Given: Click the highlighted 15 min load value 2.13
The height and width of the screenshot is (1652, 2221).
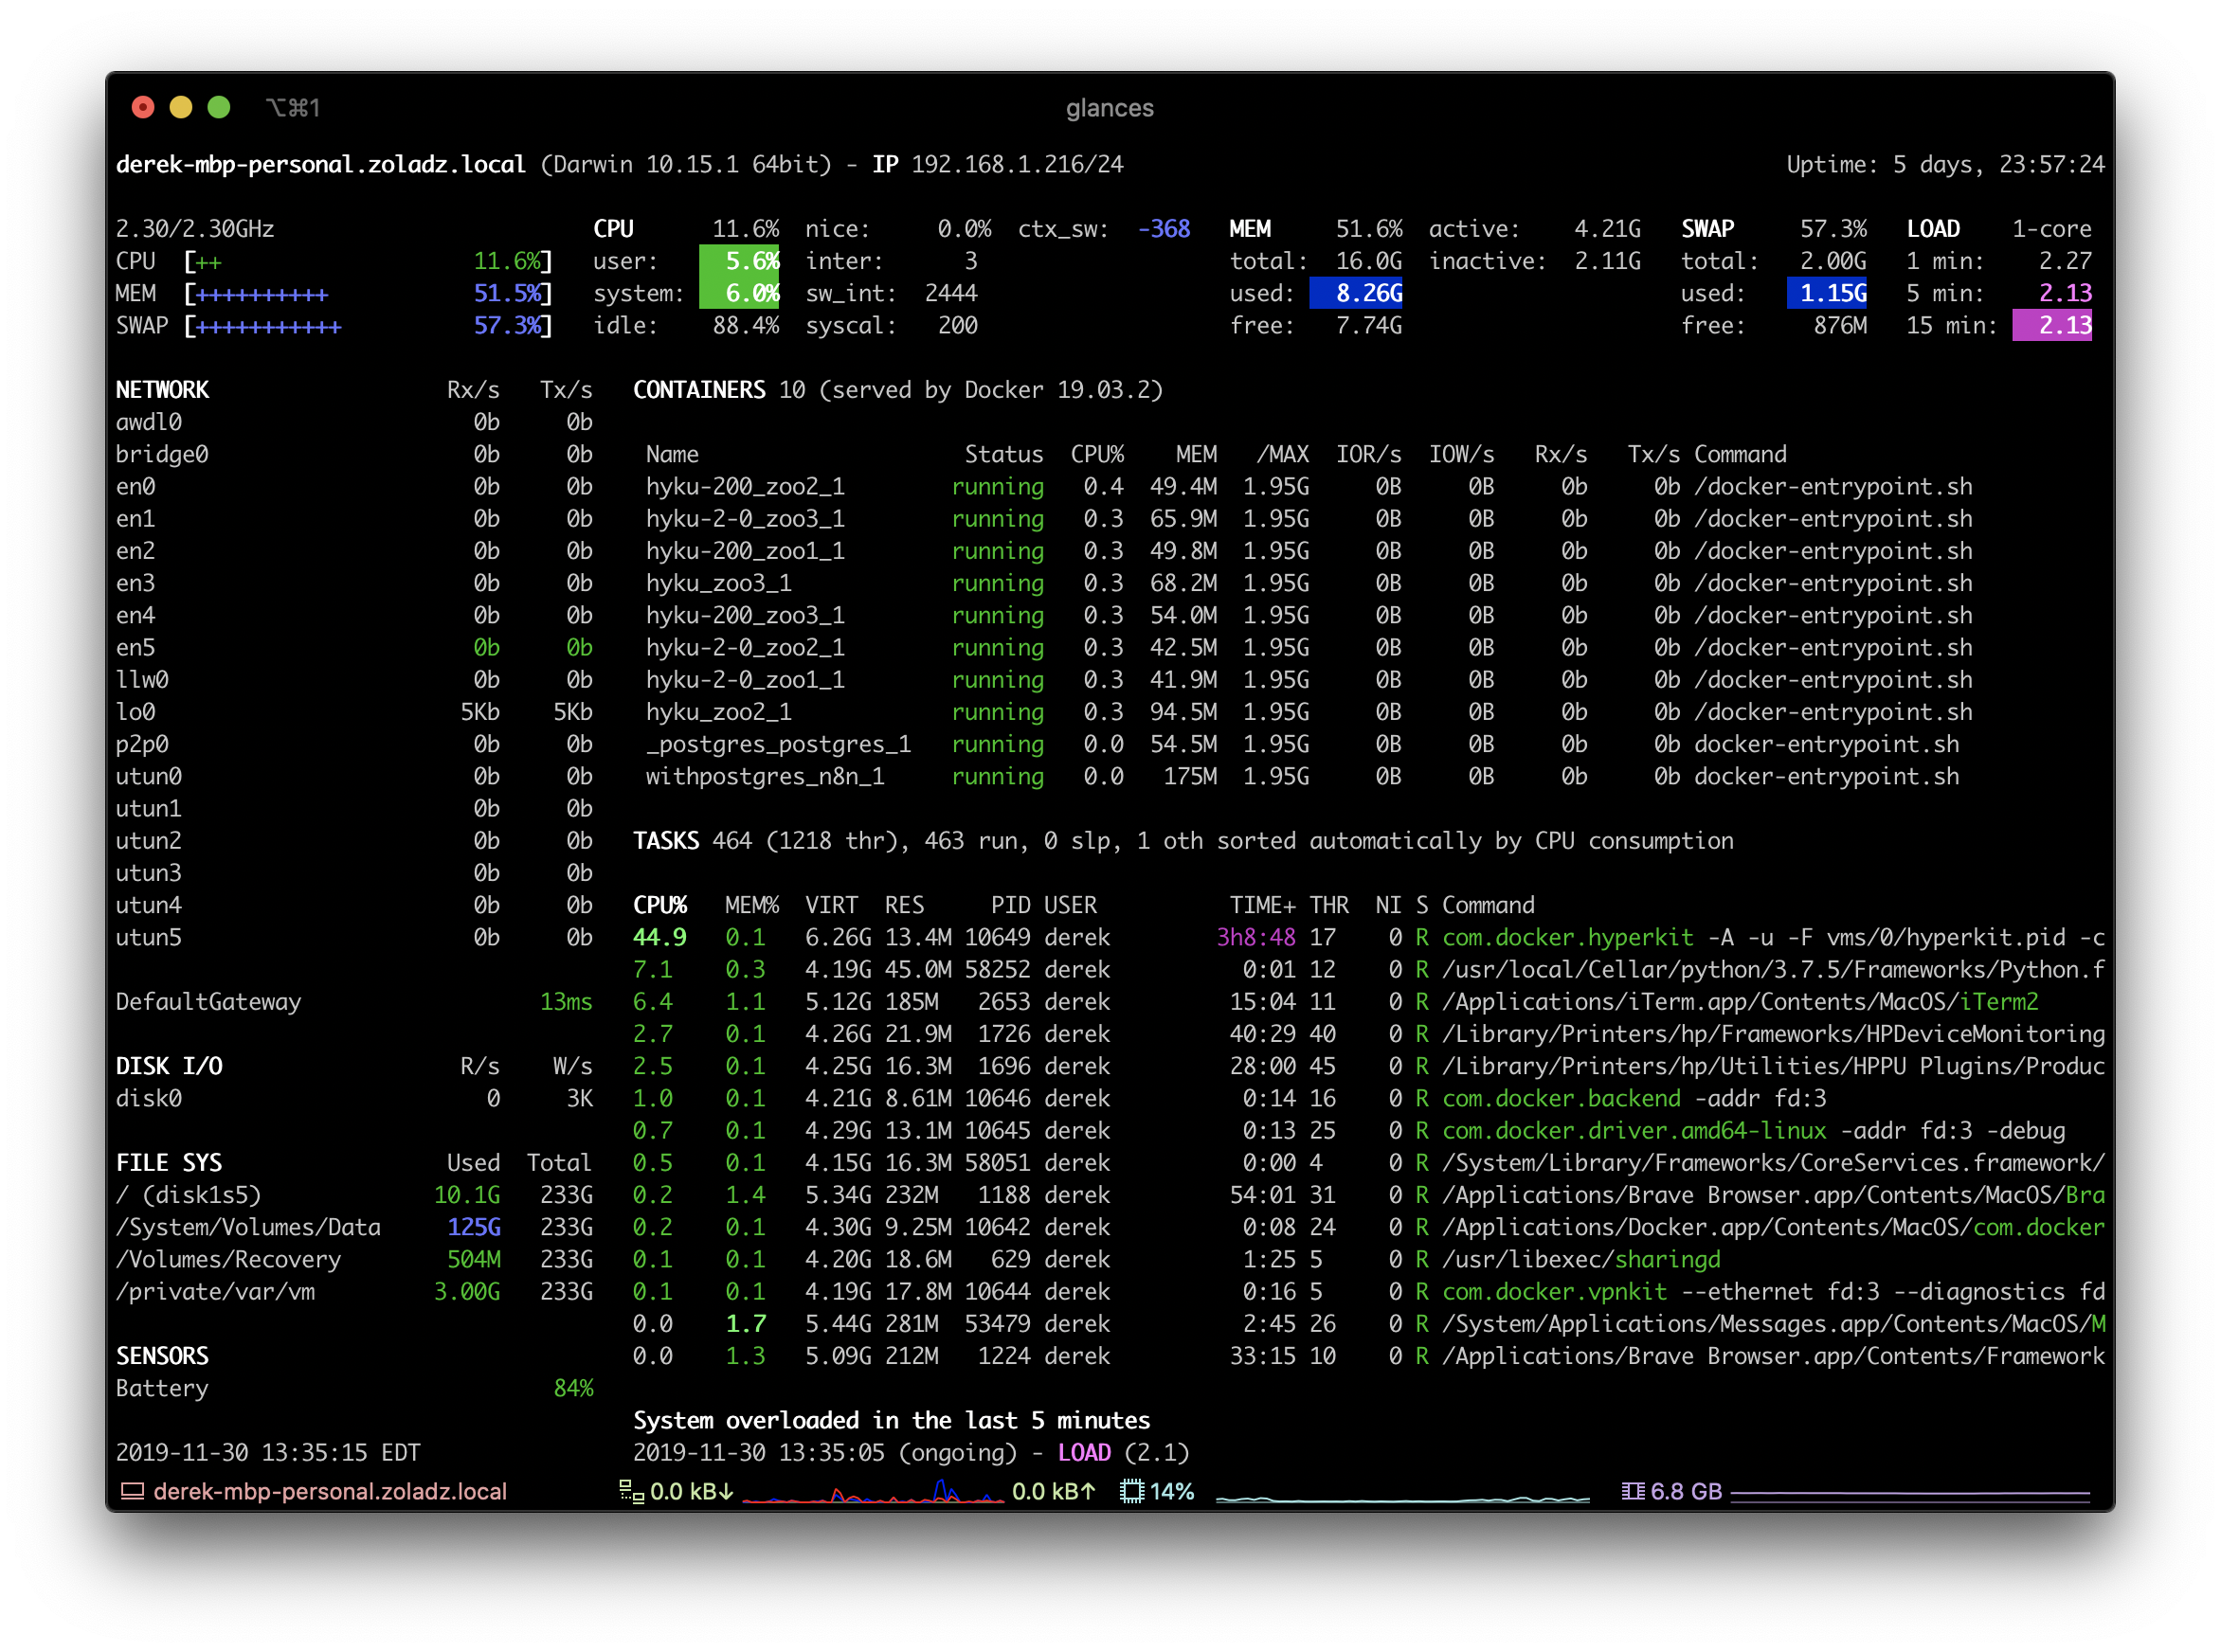Looking at the screenshot, I should [2052, 325].
